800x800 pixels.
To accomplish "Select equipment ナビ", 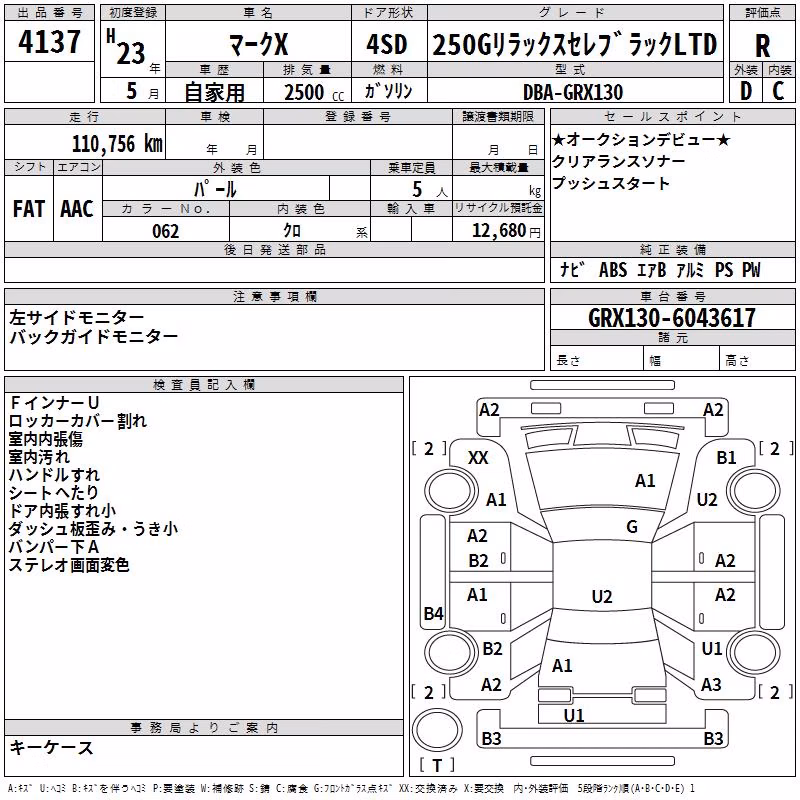I will (573, 269).
